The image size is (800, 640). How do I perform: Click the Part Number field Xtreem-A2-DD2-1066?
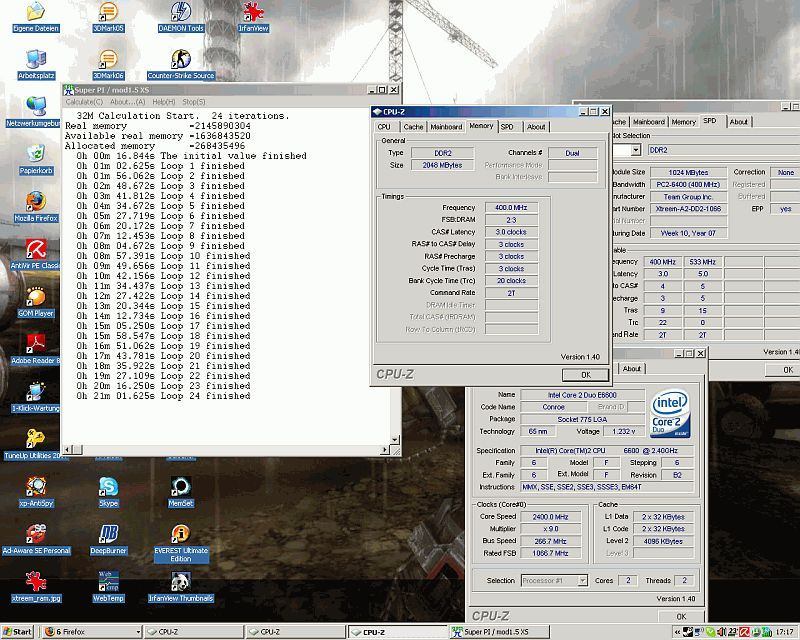point(689,209)
